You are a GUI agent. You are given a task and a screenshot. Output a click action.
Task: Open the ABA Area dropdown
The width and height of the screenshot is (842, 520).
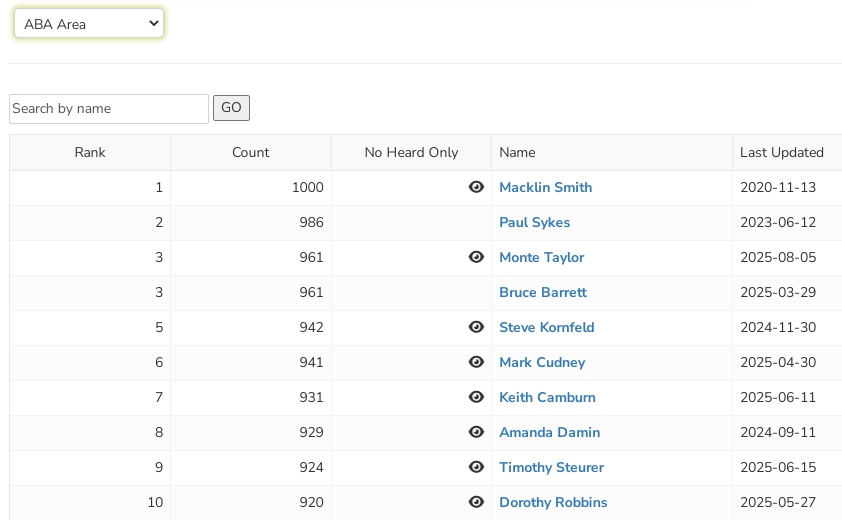pyautogui.click(x=88, y=24)
